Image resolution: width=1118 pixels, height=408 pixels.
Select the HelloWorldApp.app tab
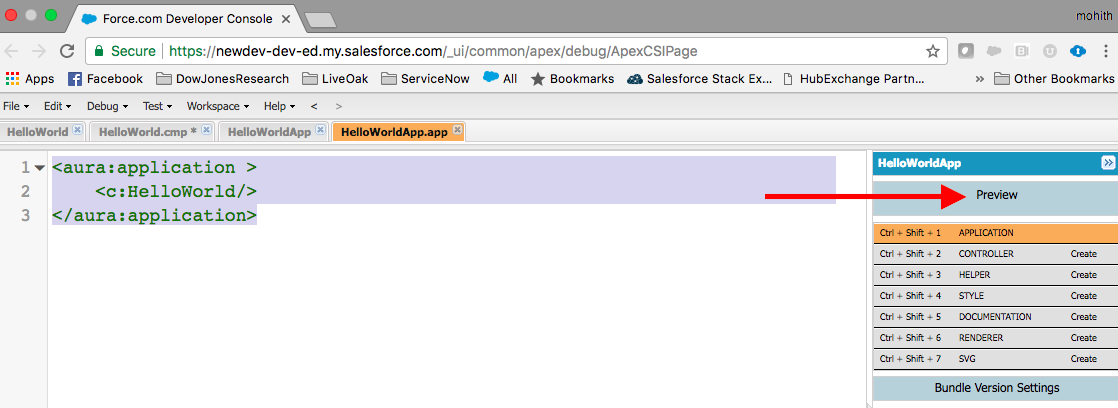pyautogui.click(x=394, y=131)
